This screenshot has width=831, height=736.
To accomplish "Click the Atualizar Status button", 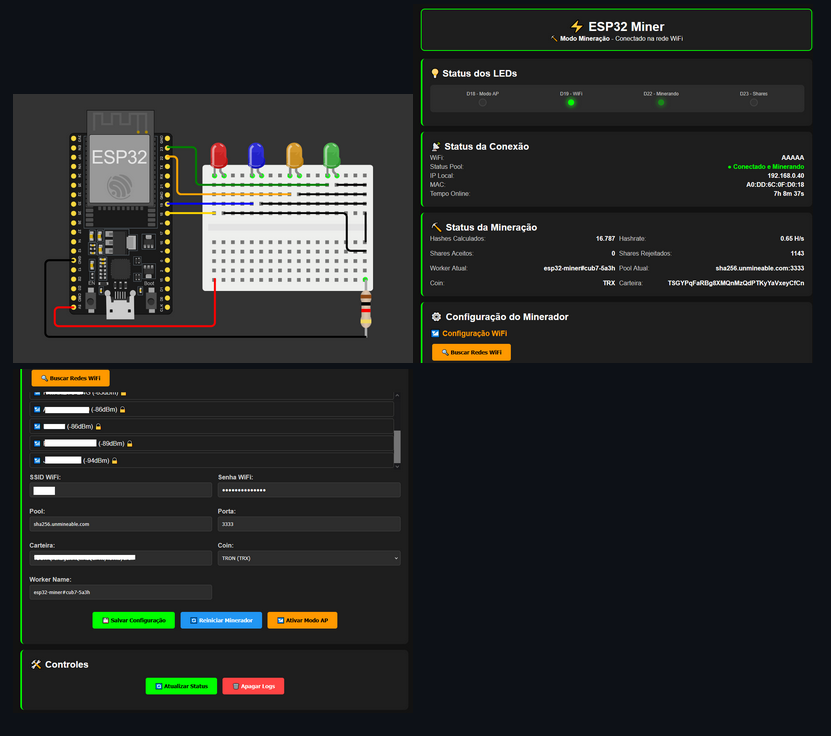I will pyautogui.click(x=181, y=686).
